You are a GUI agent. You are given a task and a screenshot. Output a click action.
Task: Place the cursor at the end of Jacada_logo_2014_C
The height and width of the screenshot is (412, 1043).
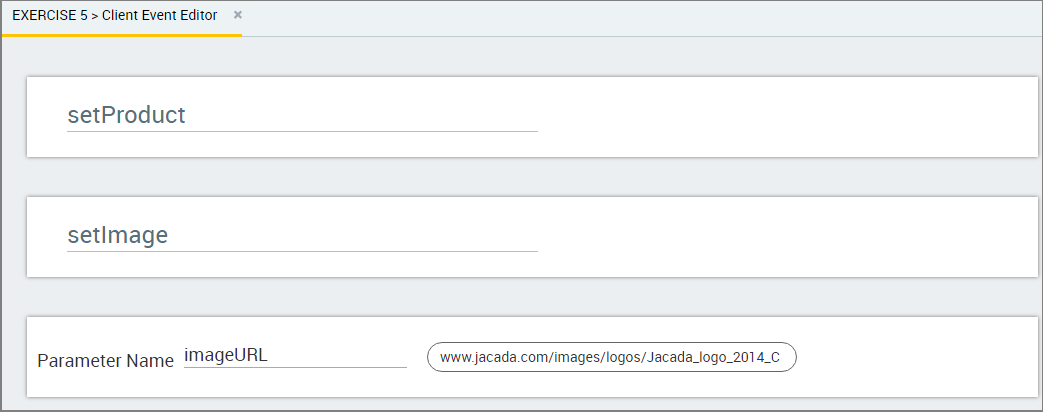[781, 357]
